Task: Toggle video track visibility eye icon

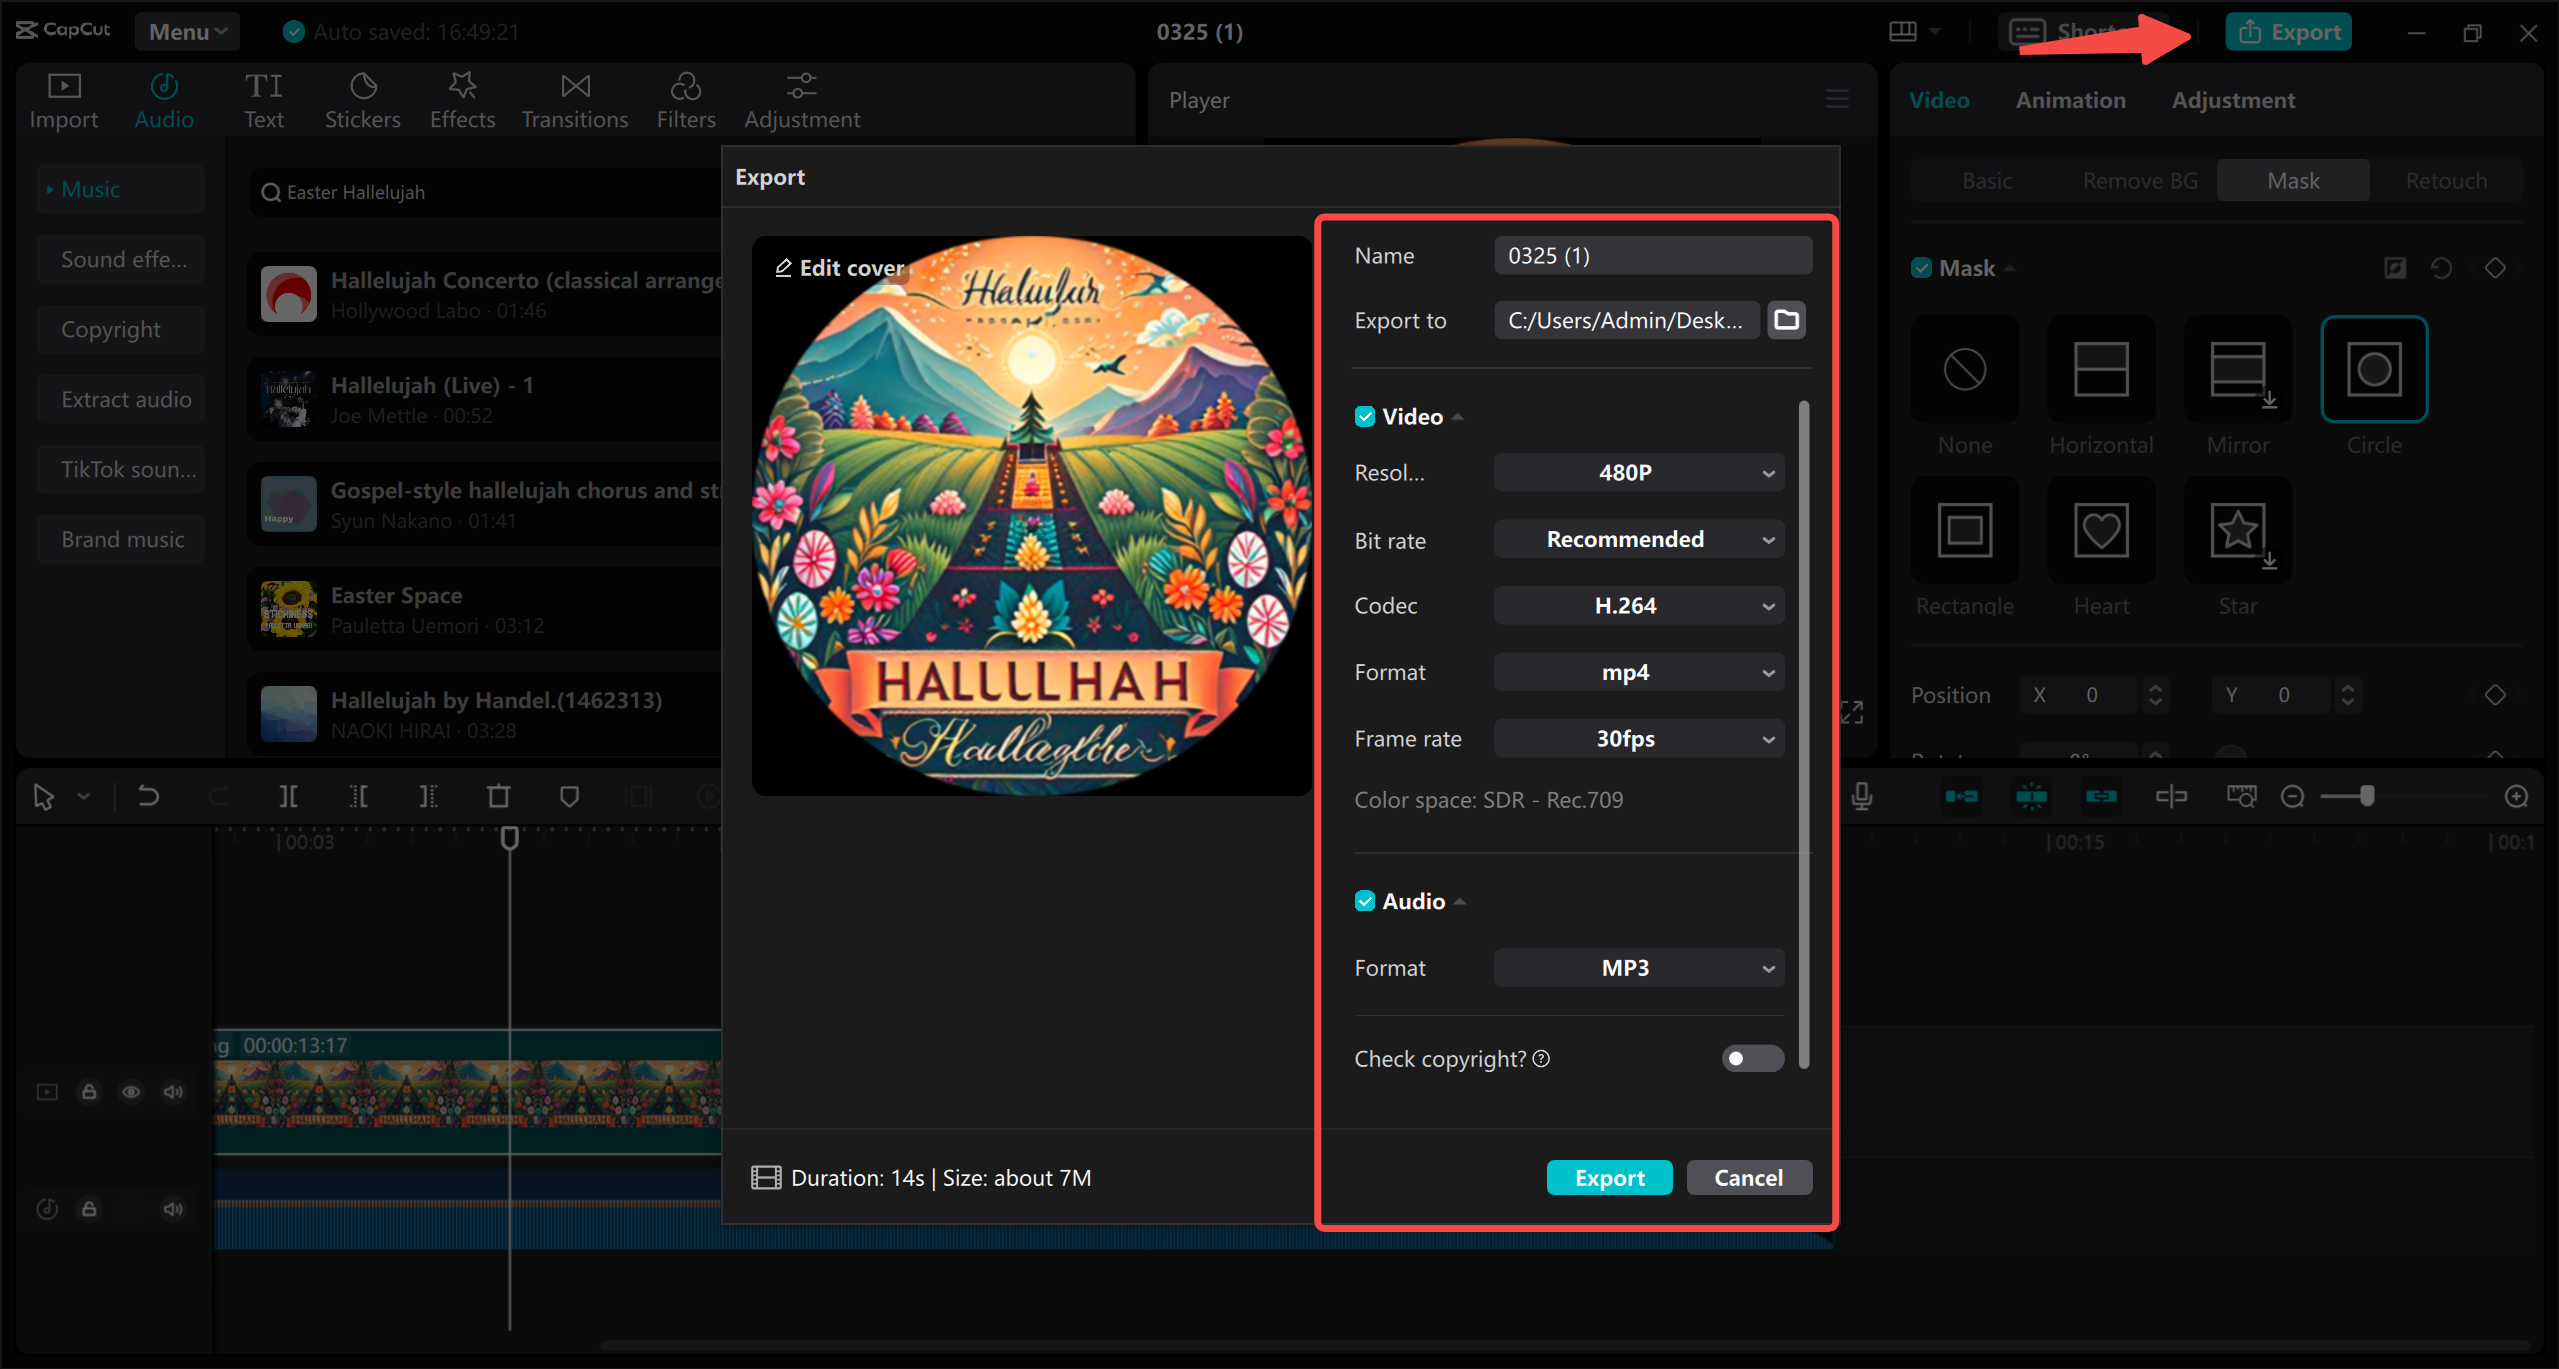Action: [x=131, y=1091]
